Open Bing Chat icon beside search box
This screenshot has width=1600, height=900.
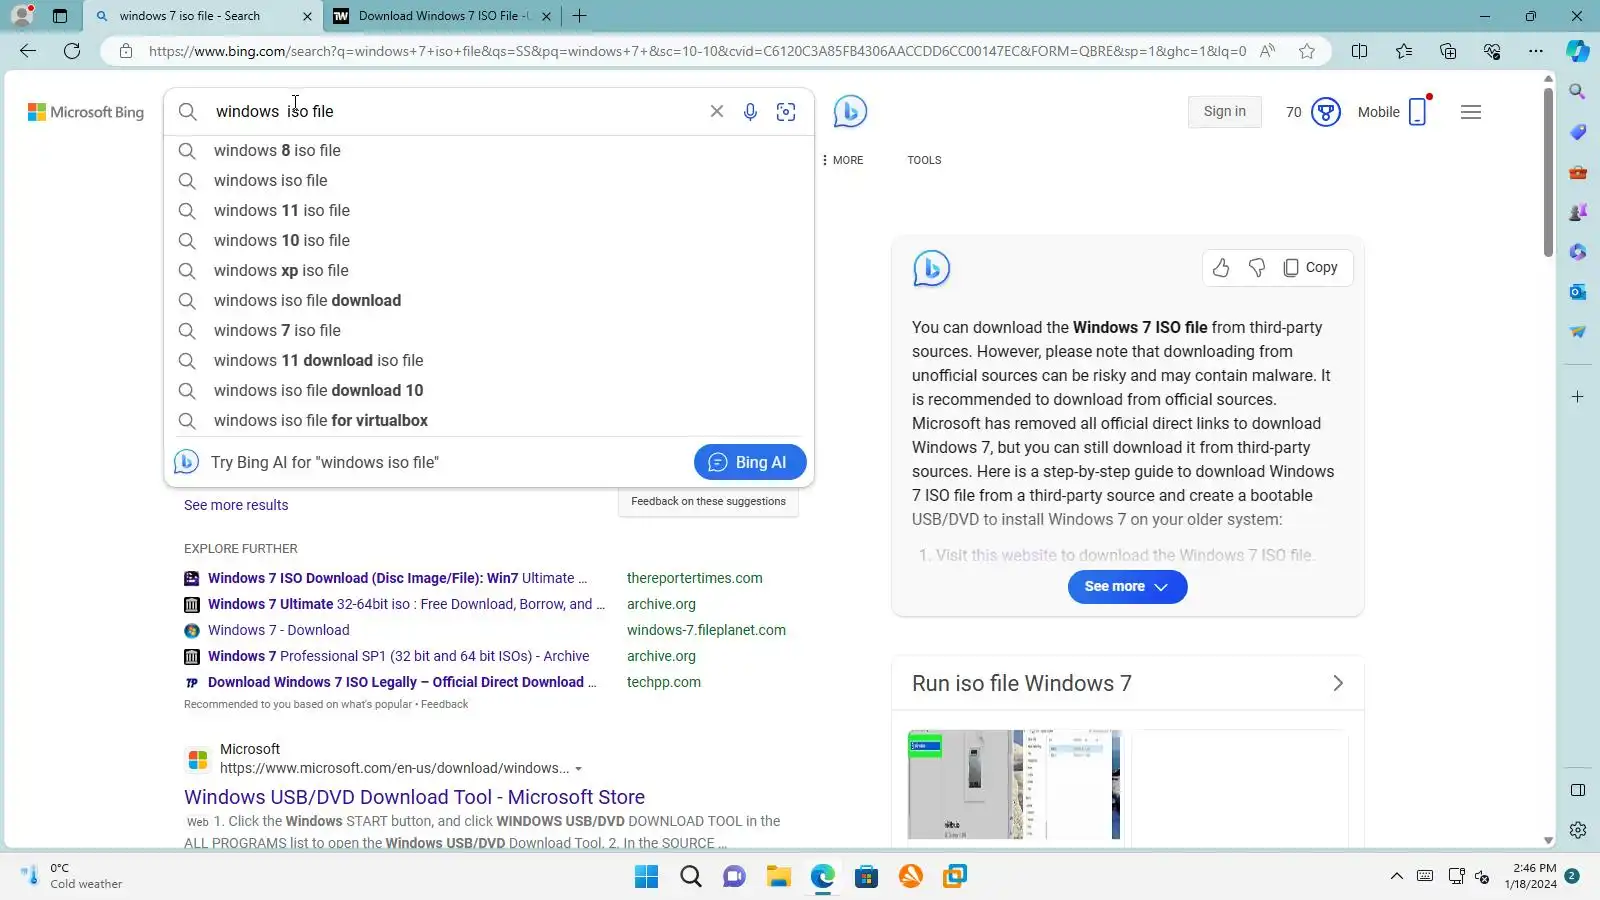(850, 111)
